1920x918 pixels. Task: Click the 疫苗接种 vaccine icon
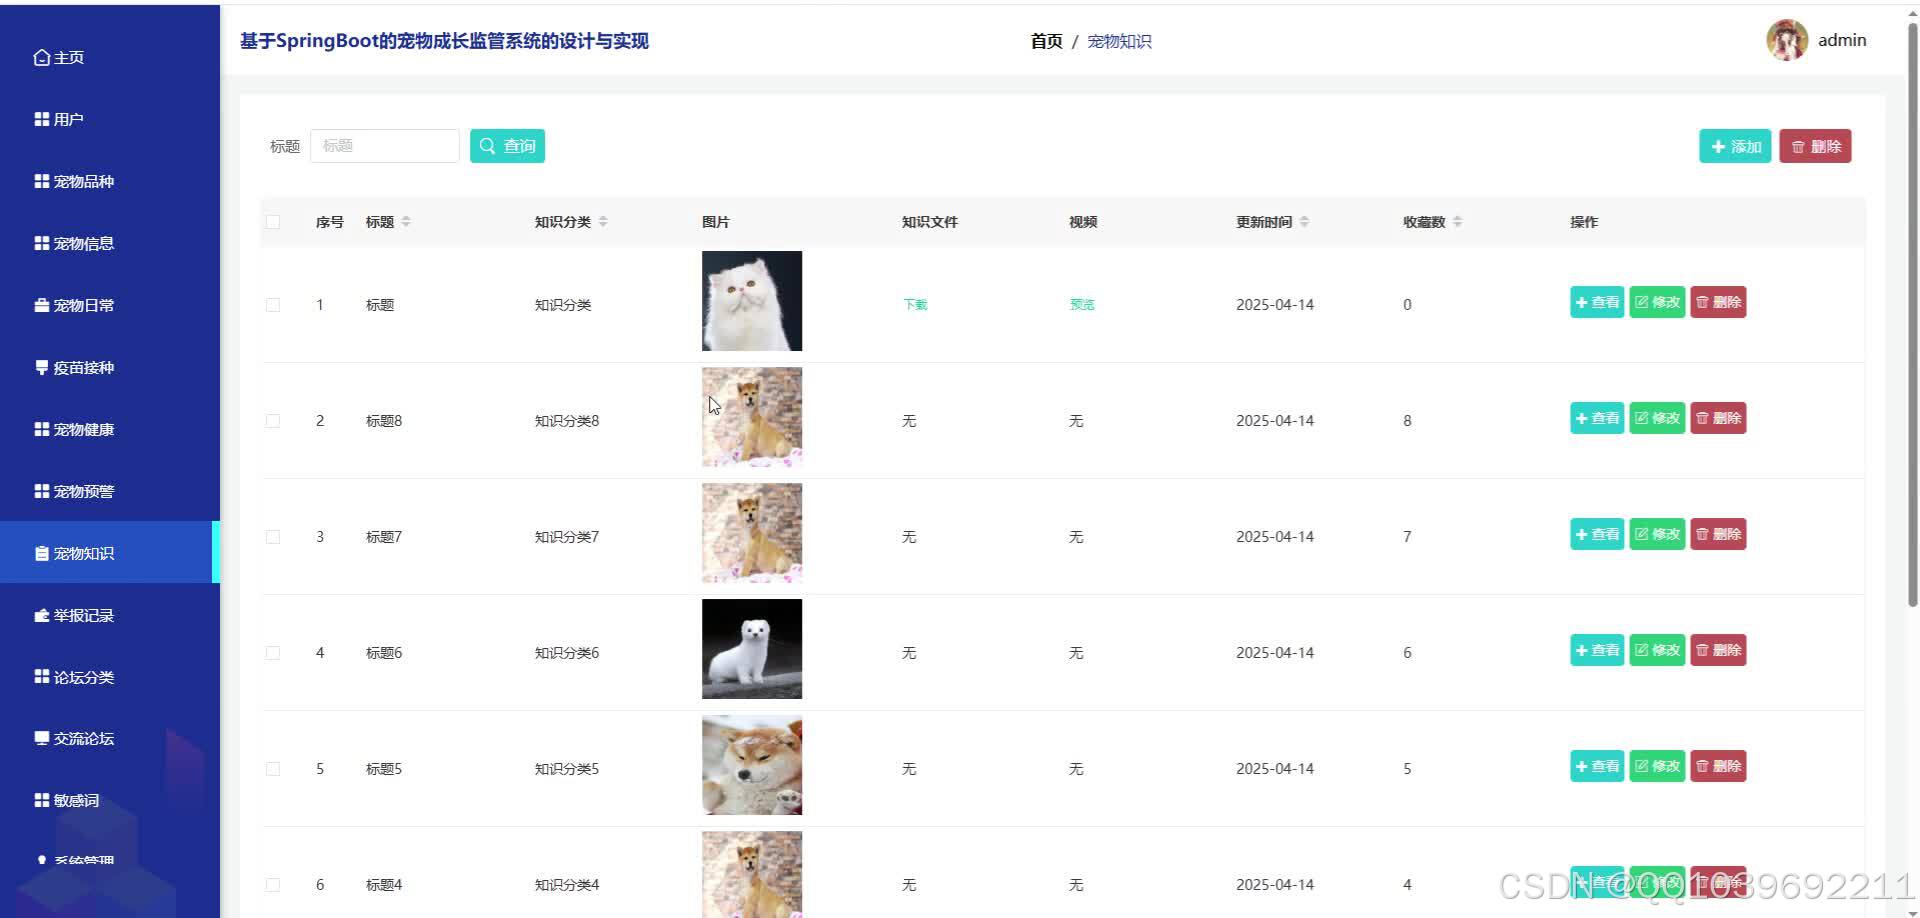point(39,367)
